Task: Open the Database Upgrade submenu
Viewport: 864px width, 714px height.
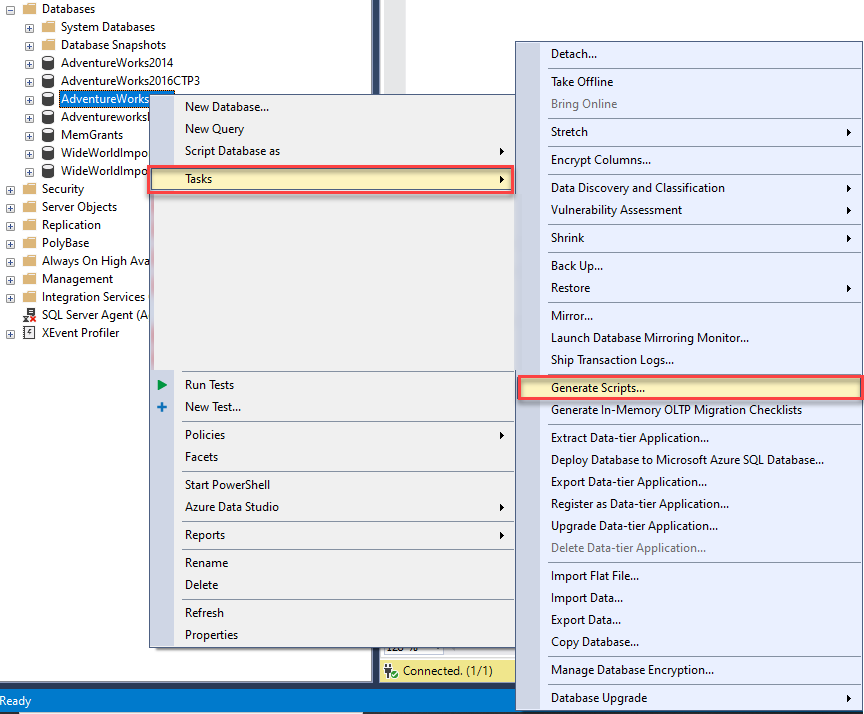Action: [x=689, y=698]
